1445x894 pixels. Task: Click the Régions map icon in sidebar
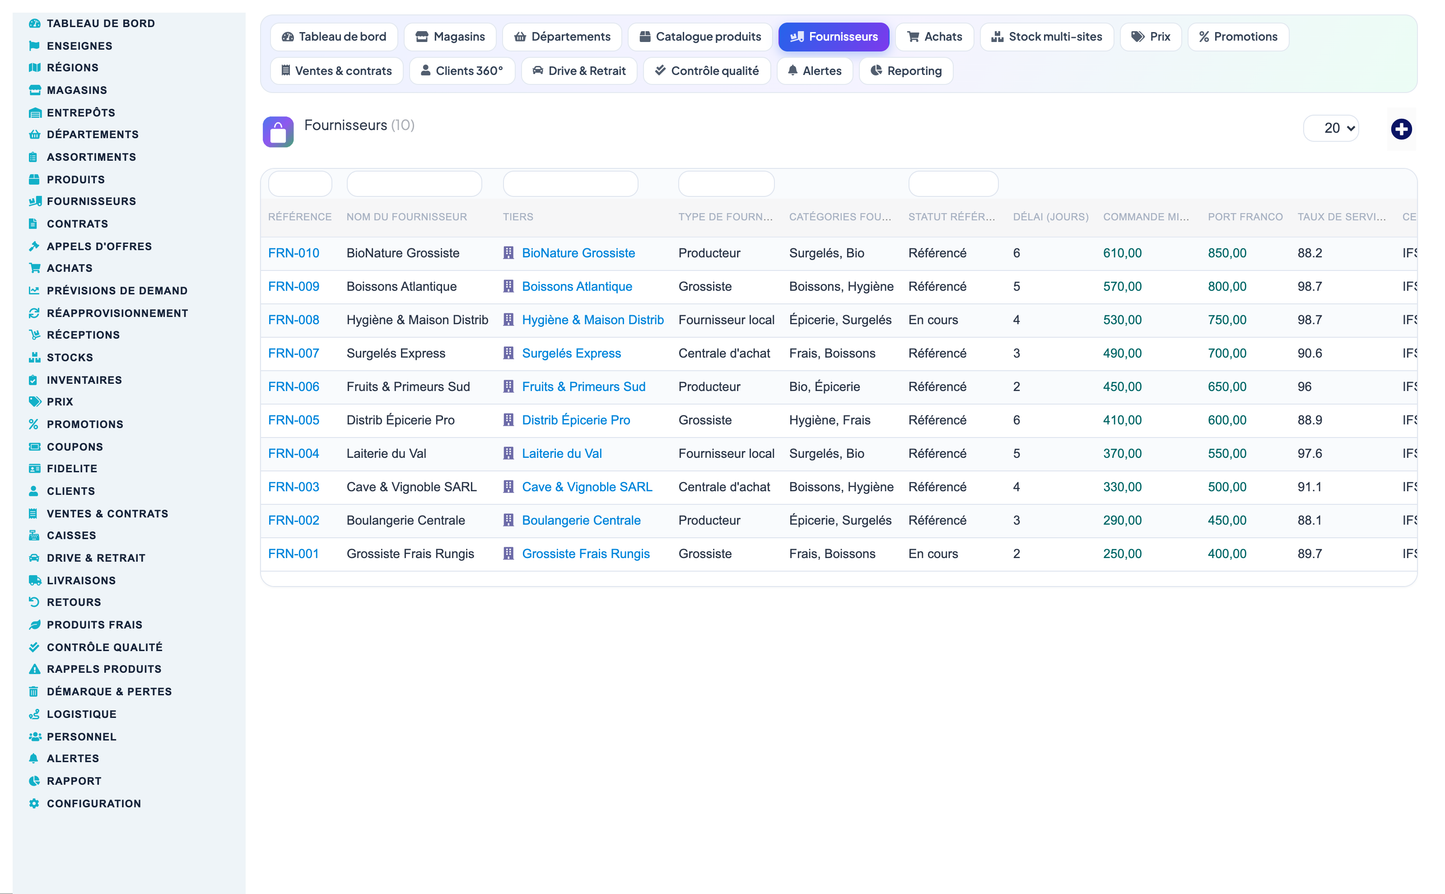tap(35, 68)
